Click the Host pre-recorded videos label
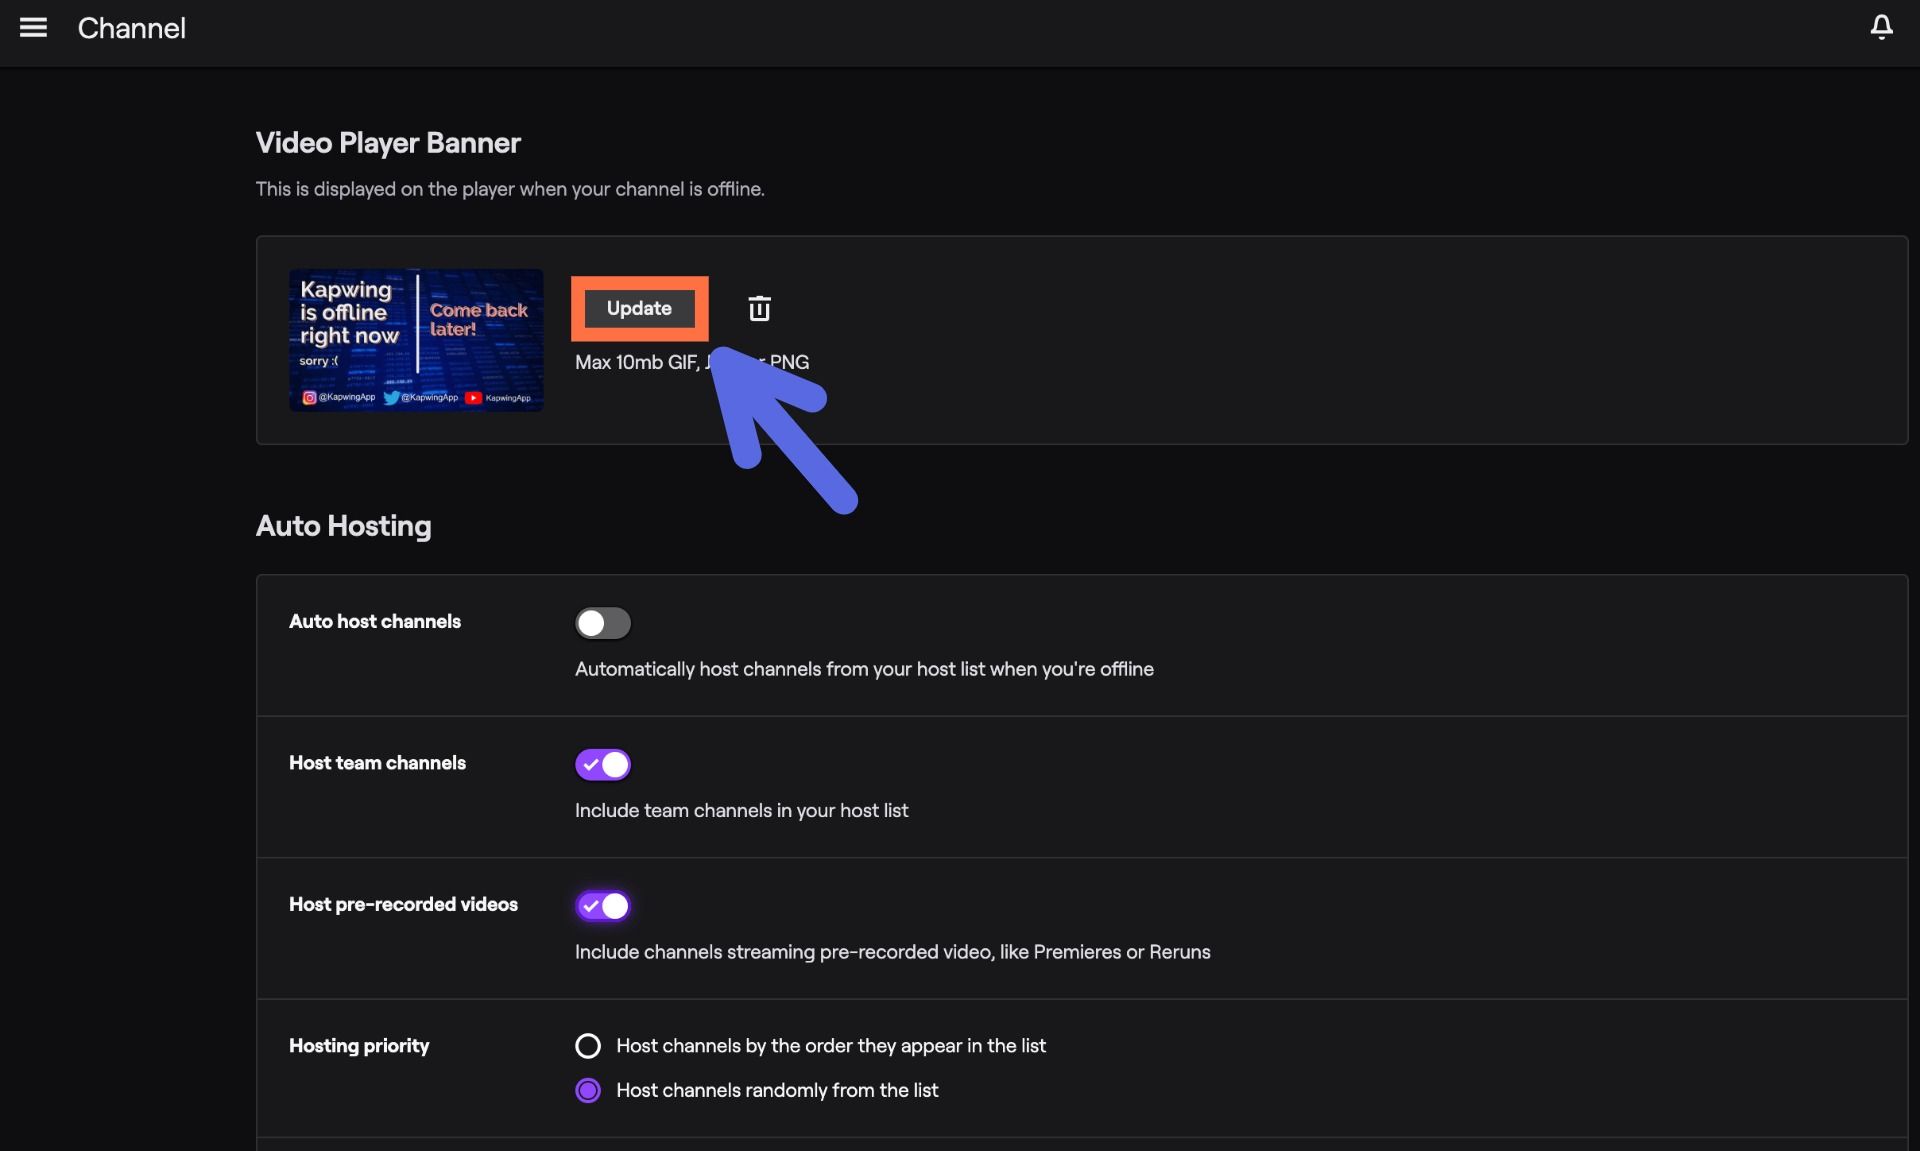Image resolution: width=1920 pixels, height=1151 pixels. 403,905
